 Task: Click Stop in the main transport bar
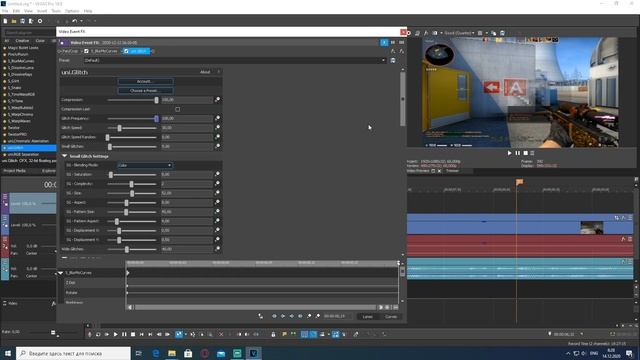[x=133, y=334]
